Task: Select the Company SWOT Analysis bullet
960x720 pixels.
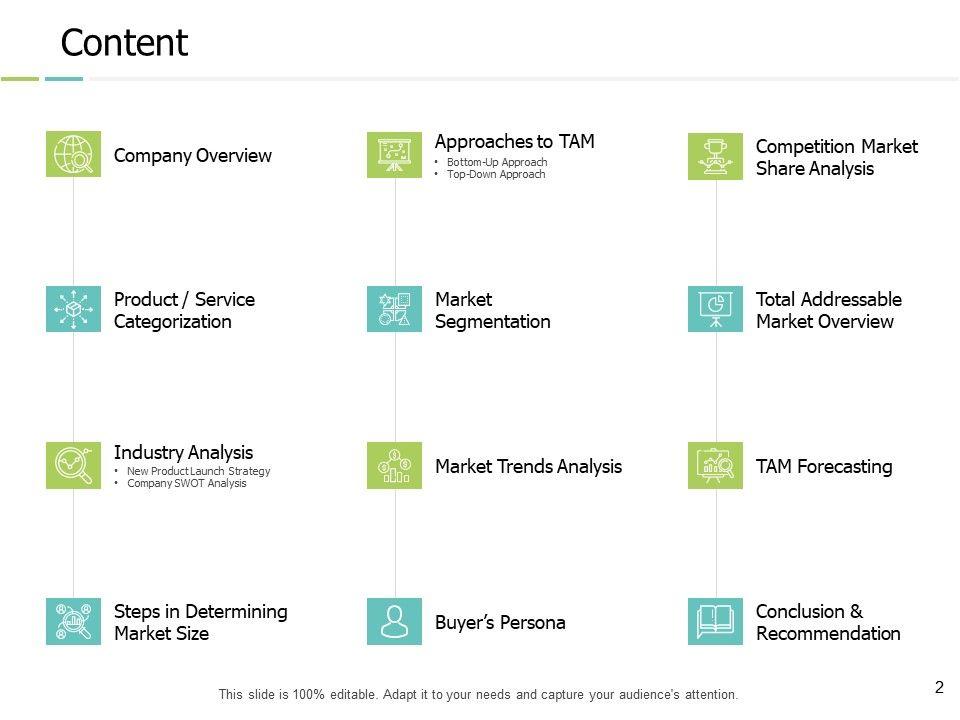Action: 186,483
